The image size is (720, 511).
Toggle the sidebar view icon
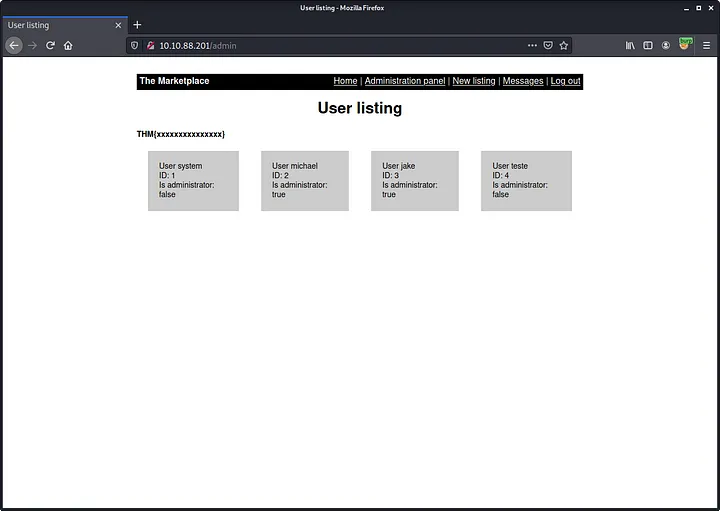[x=648, y=45]
